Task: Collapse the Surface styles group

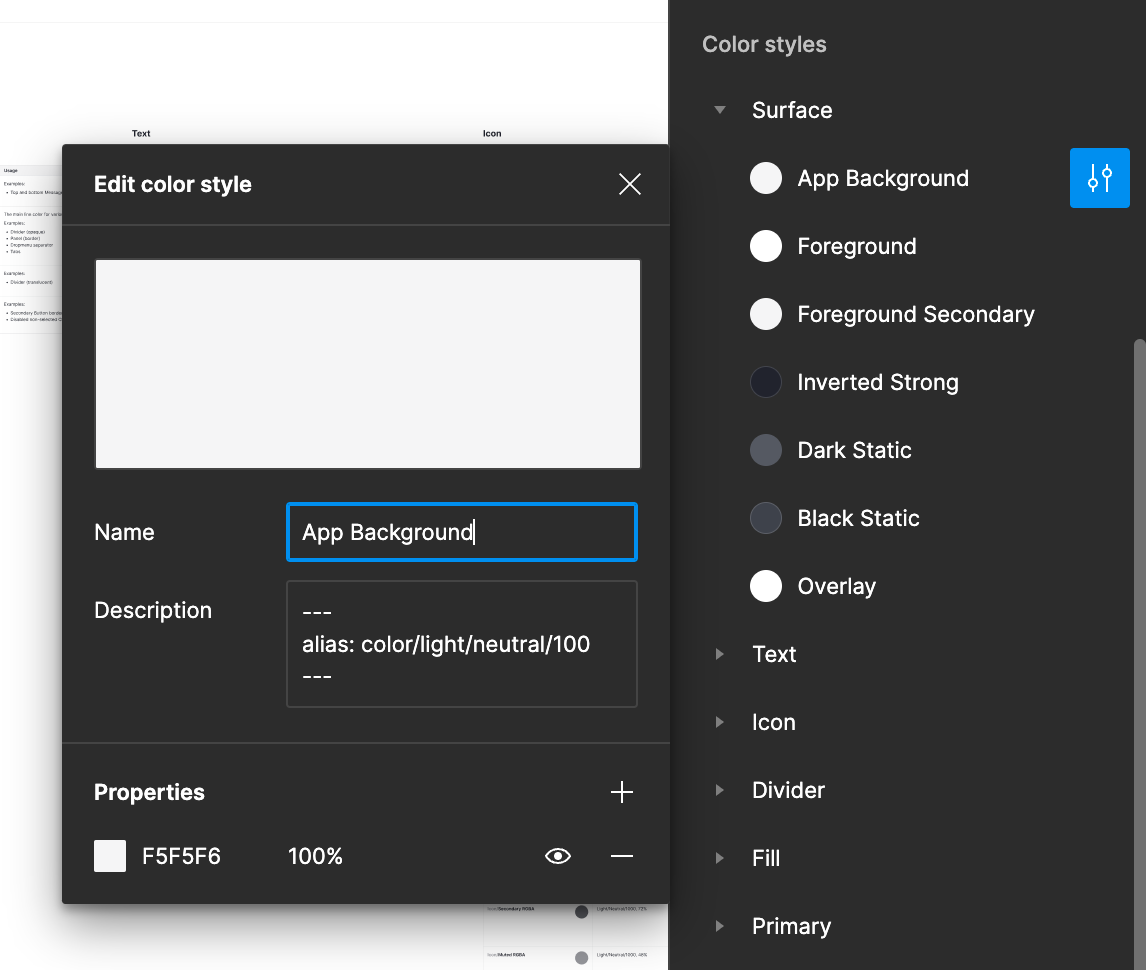Action: pyautogui.click(x=720, y=110)
